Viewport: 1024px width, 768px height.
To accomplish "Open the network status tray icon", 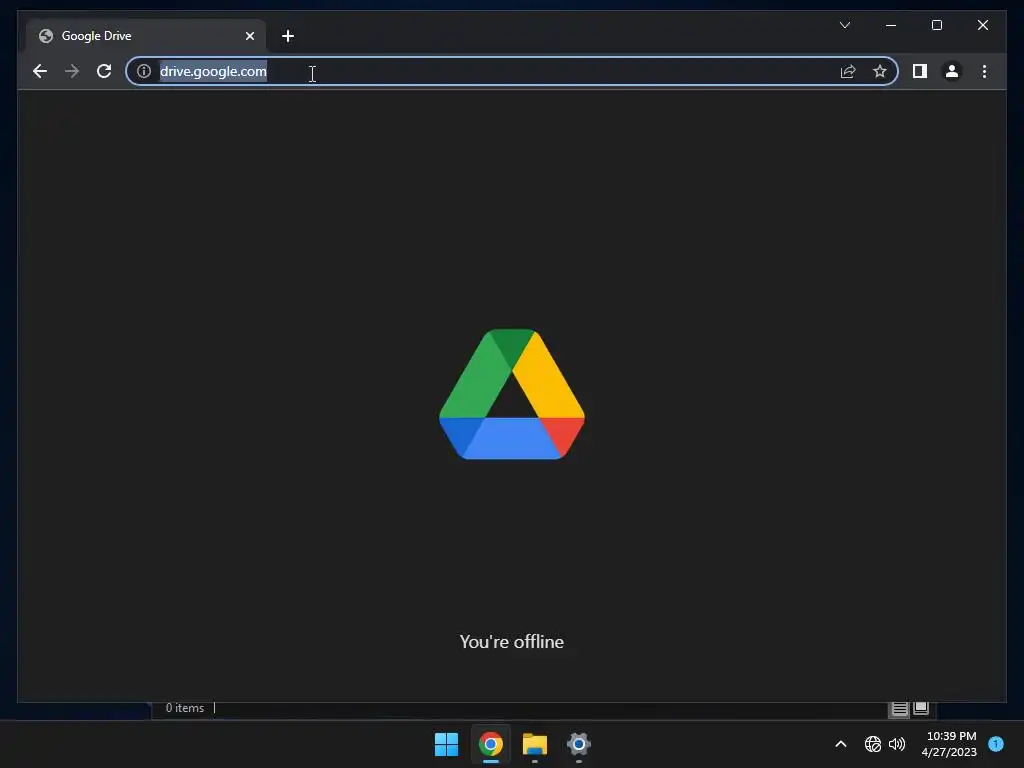I will click(872, 744).
